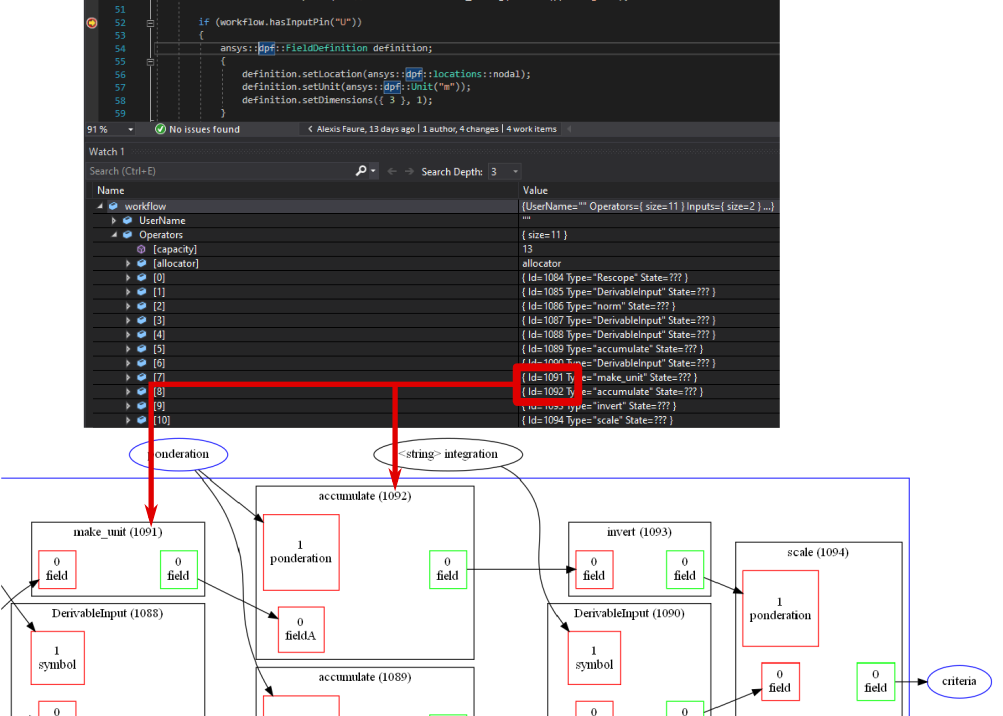Collapse the workflow watch entry
Screen dimensions: 1003x716
coord(100,206)
